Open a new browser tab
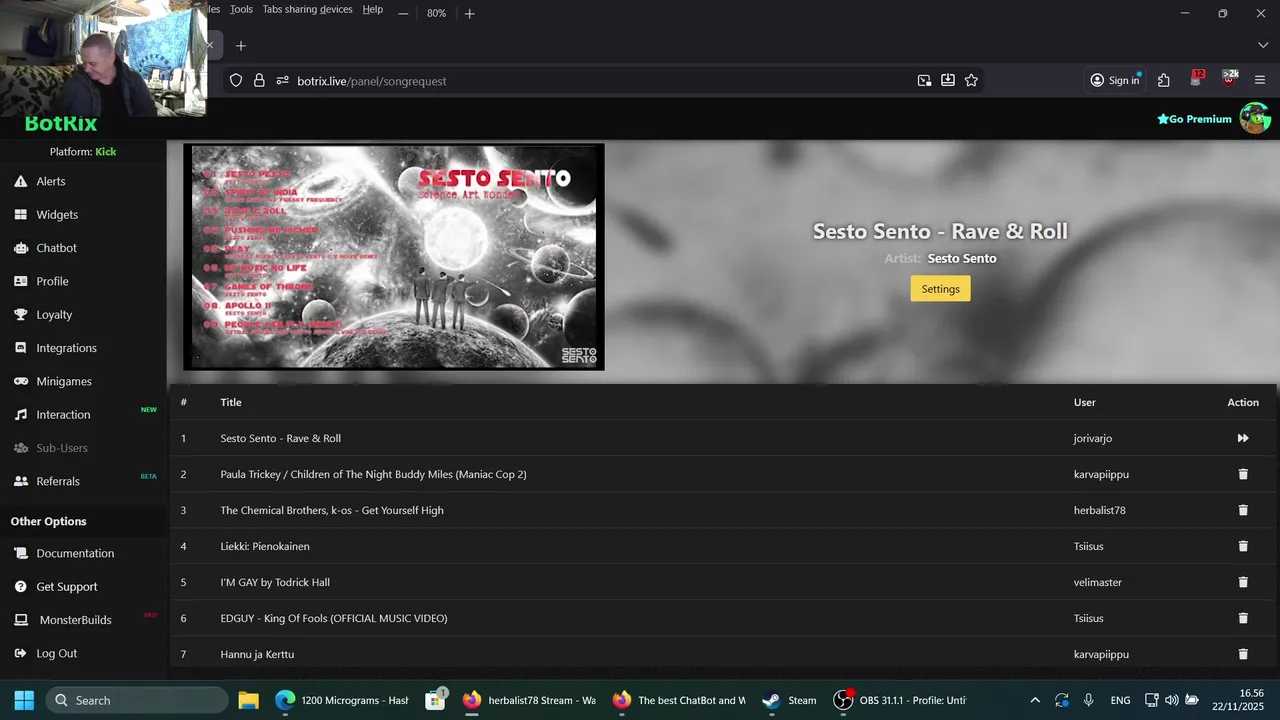 click(x=241, y=45)
